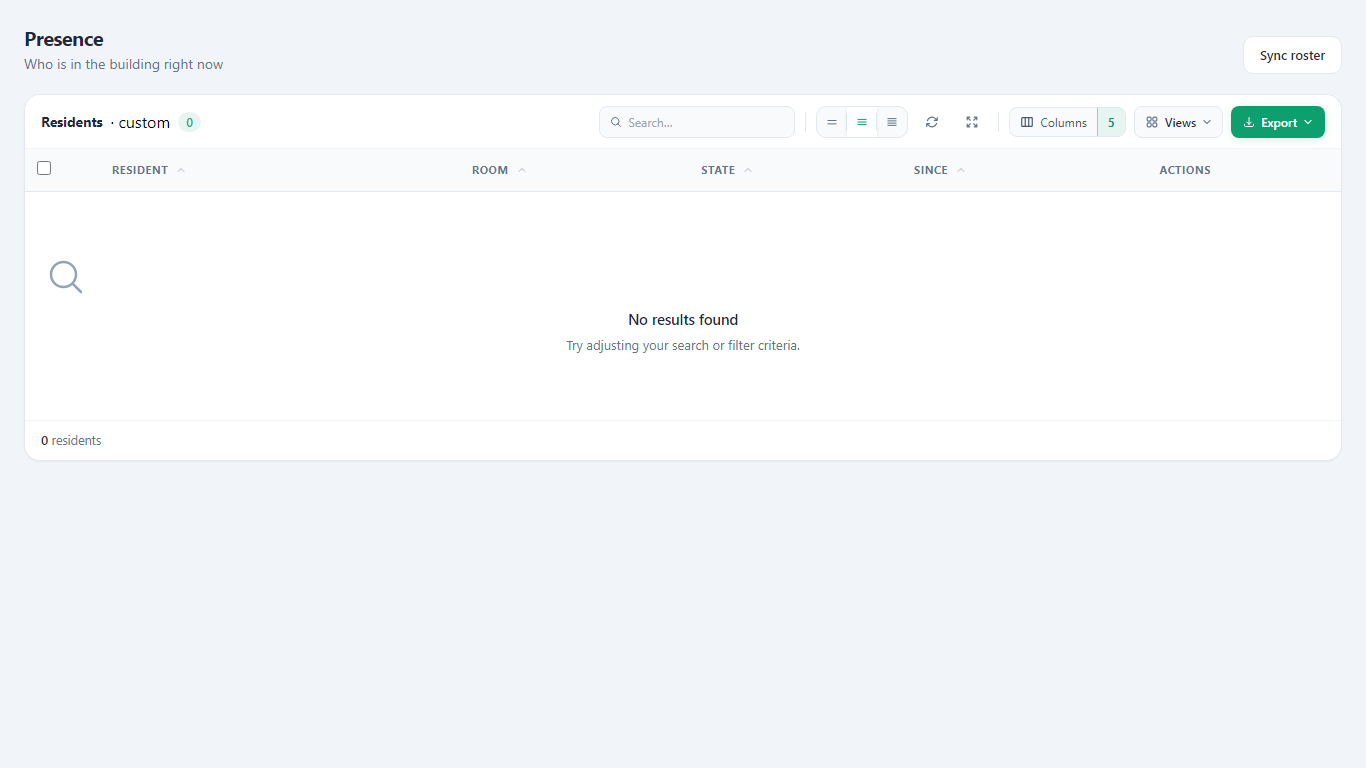Tick the select-all residents checkbox
This screenshot has width=1366, height=768.
44,168
